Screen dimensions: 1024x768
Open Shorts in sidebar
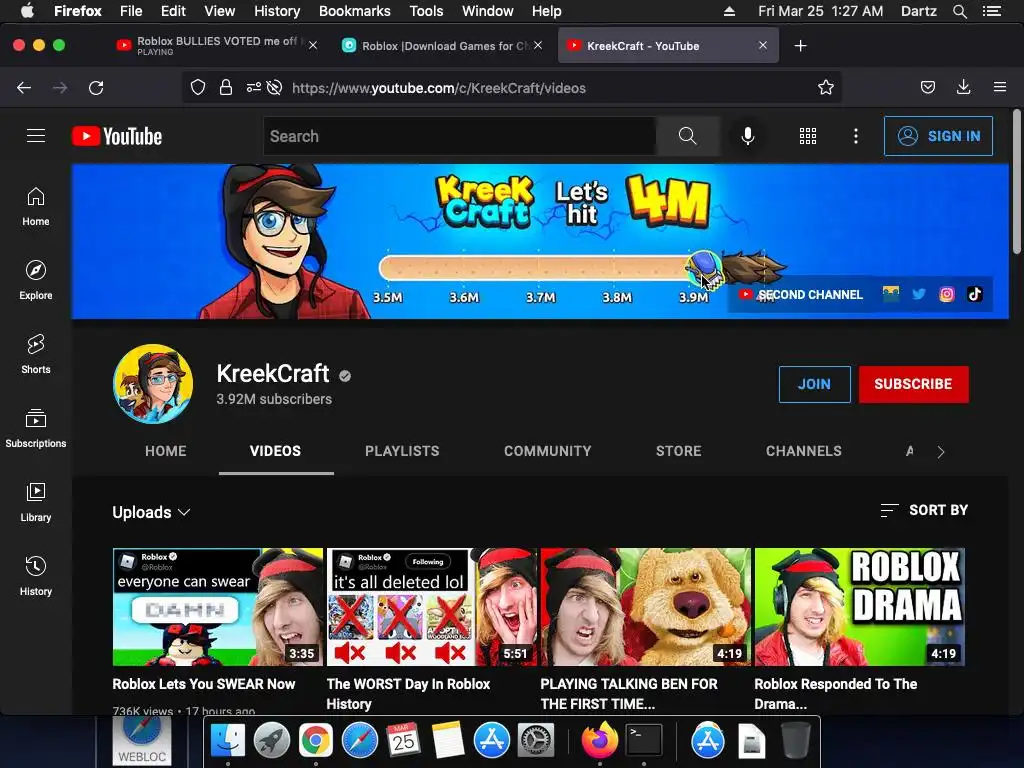pos(36,355)
